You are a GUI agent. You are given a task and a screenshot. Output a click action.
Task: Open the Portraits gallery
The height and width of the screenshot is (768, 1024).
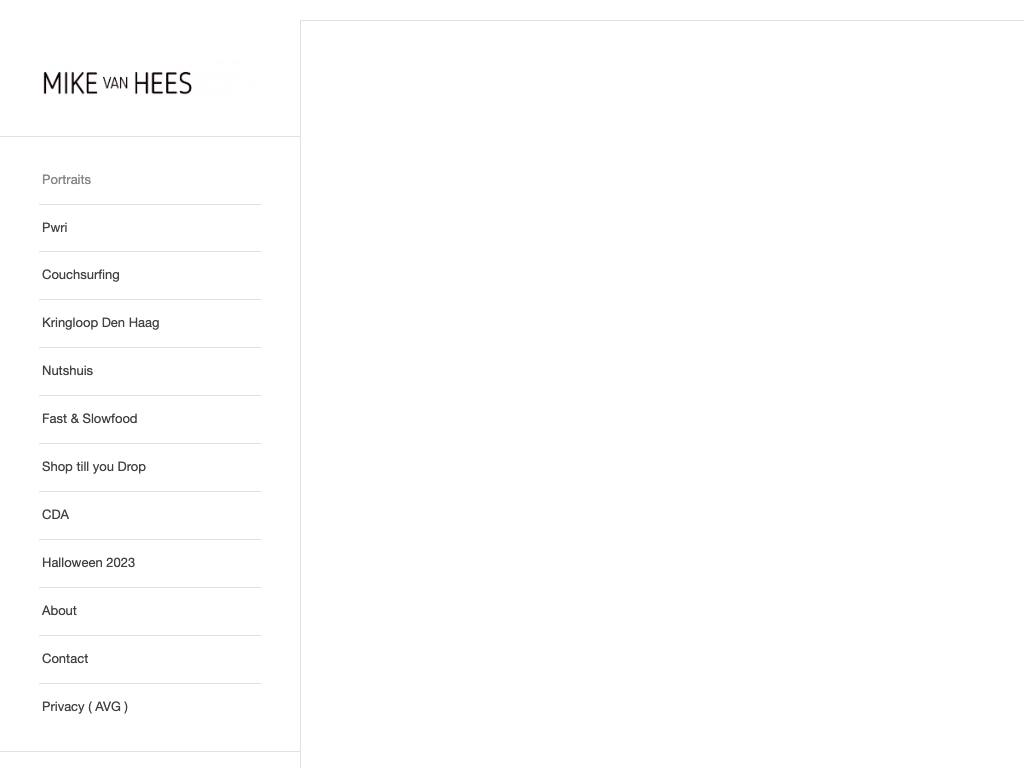tap(66, 180)
